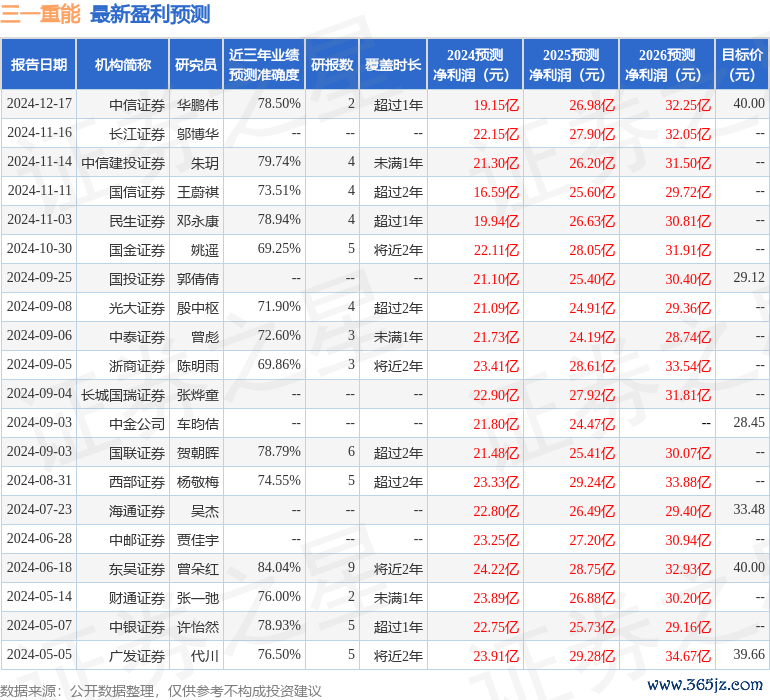Click the 覆盖时长 column header
770x700 pixels.
tap(393, 64)
